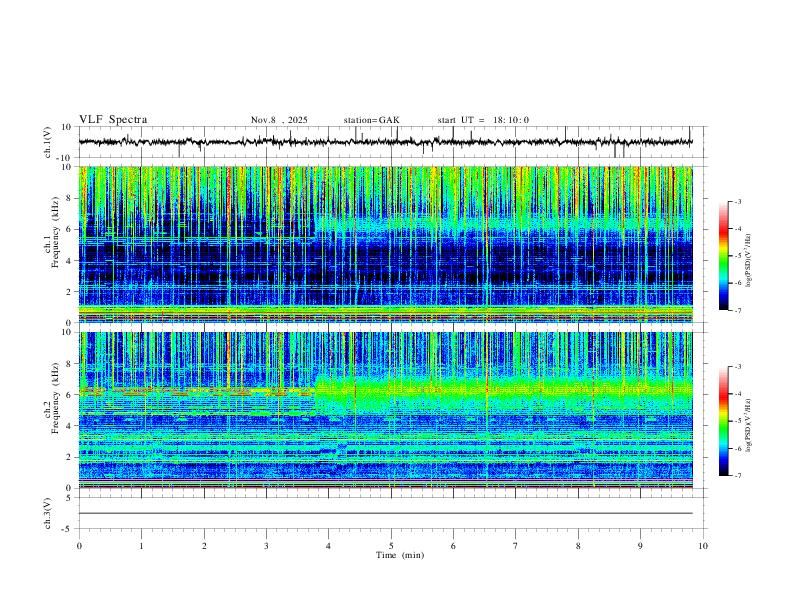
Task: Click the 'VLF Spectra' title text
Action: coord(113,120)
